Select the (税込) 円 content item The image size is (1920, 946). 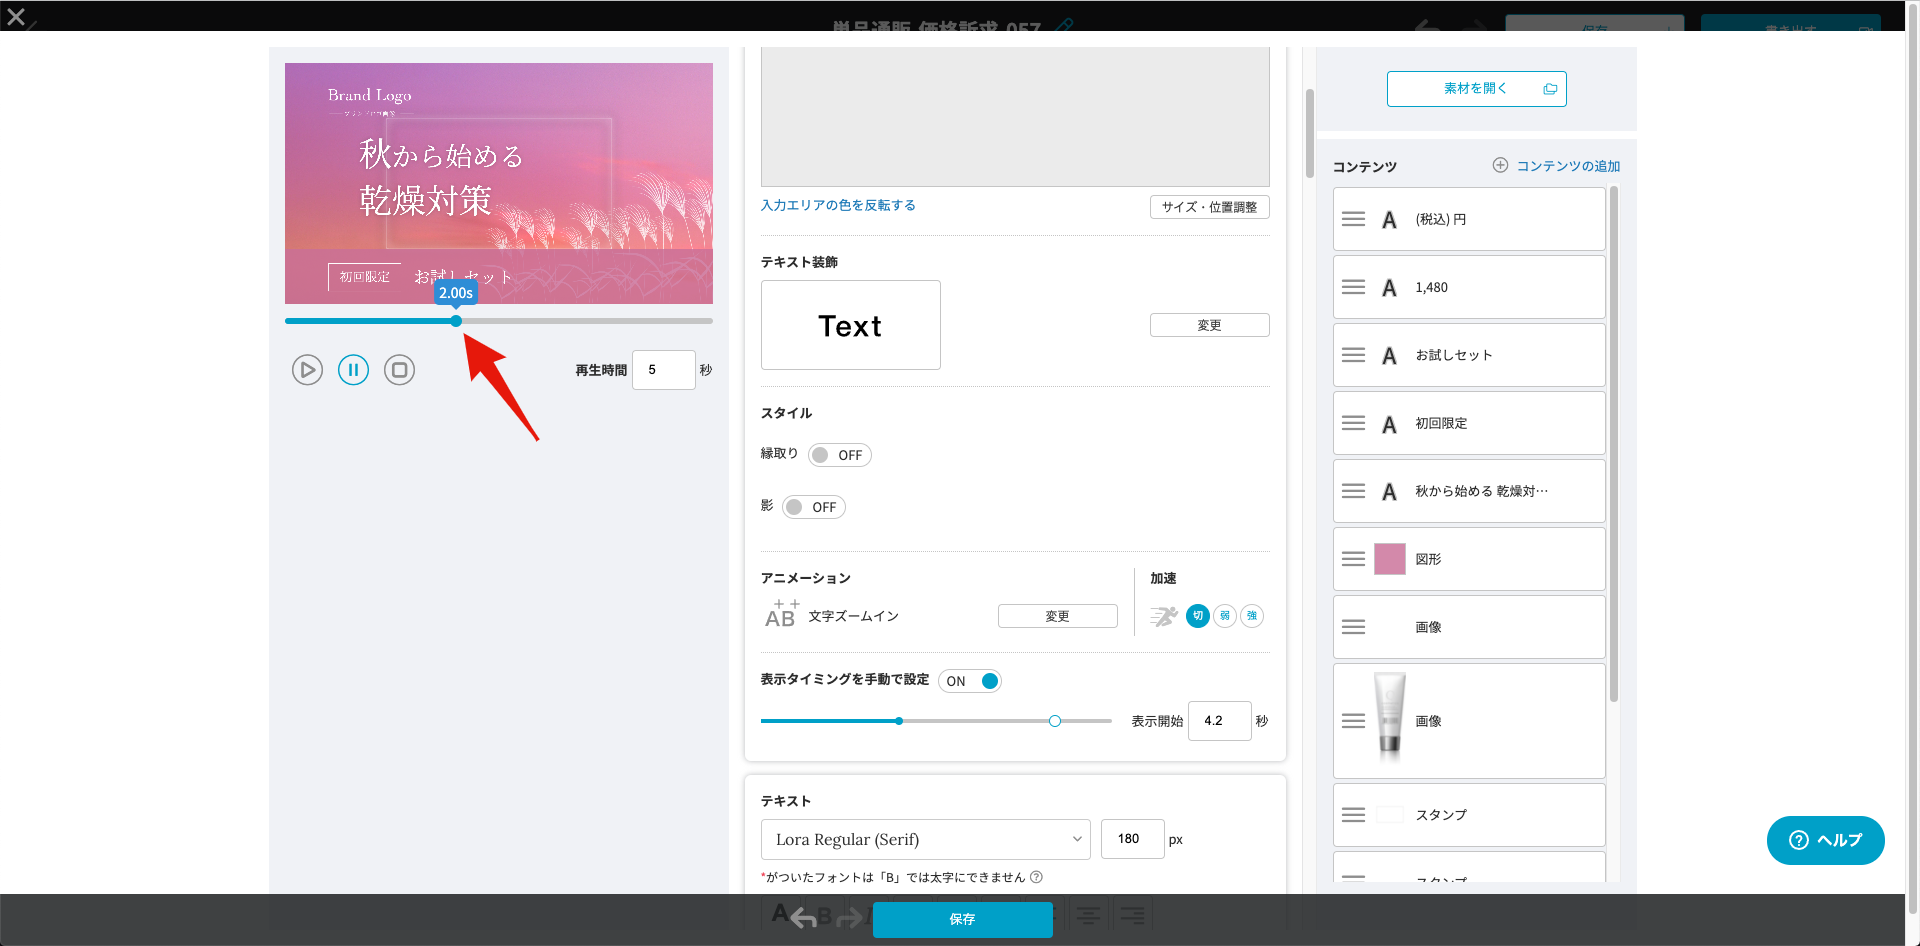tap(1469, 219)
